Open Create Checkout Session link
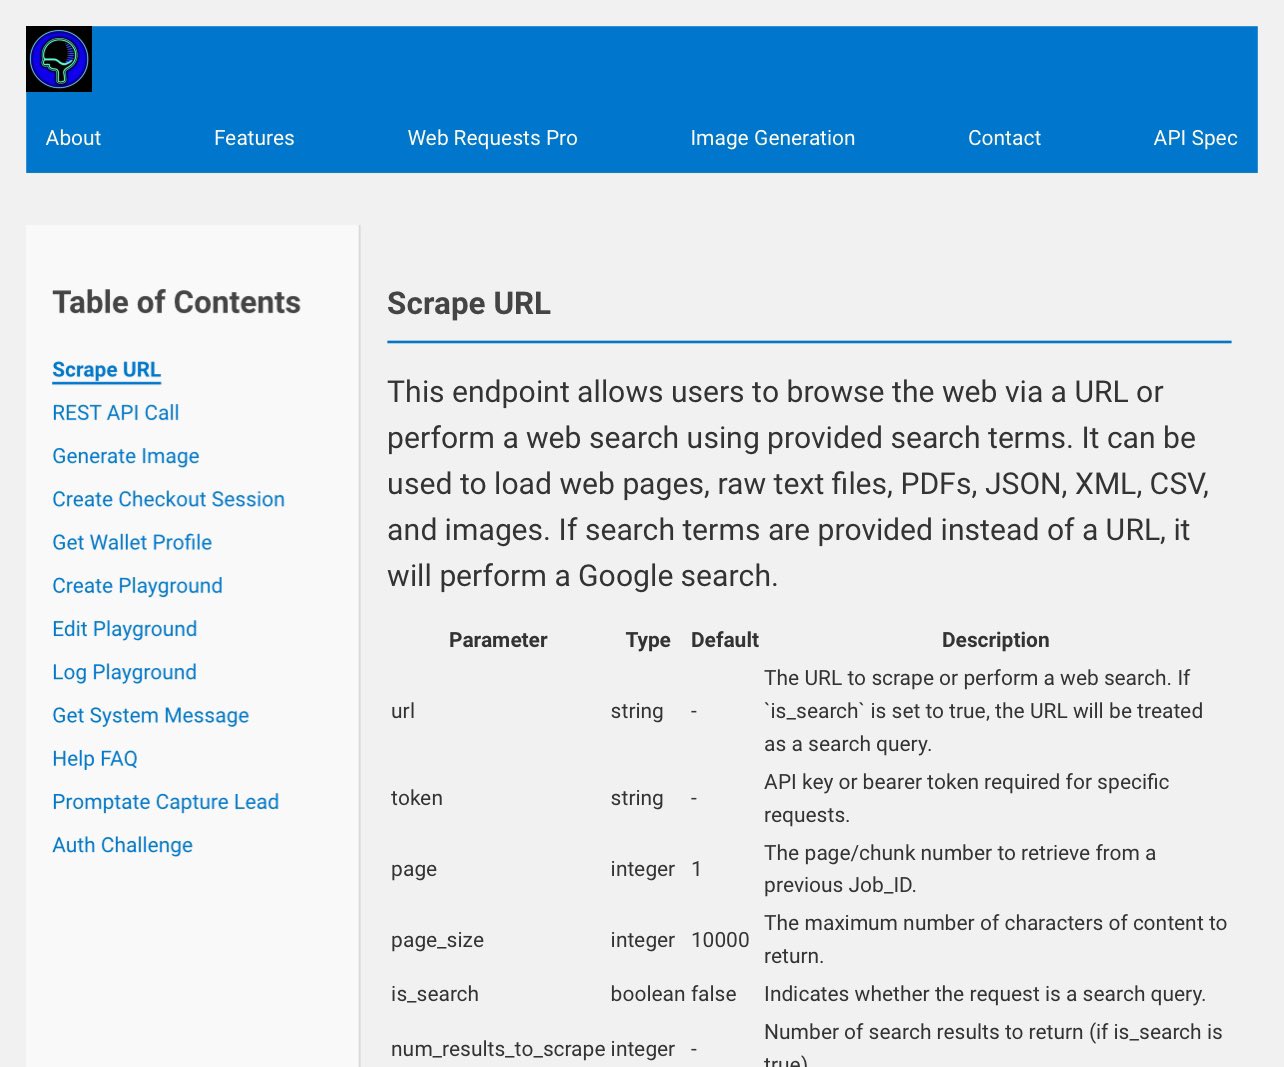Image resolution: width=1284 pixels, height=1067 pixels. 169,499
